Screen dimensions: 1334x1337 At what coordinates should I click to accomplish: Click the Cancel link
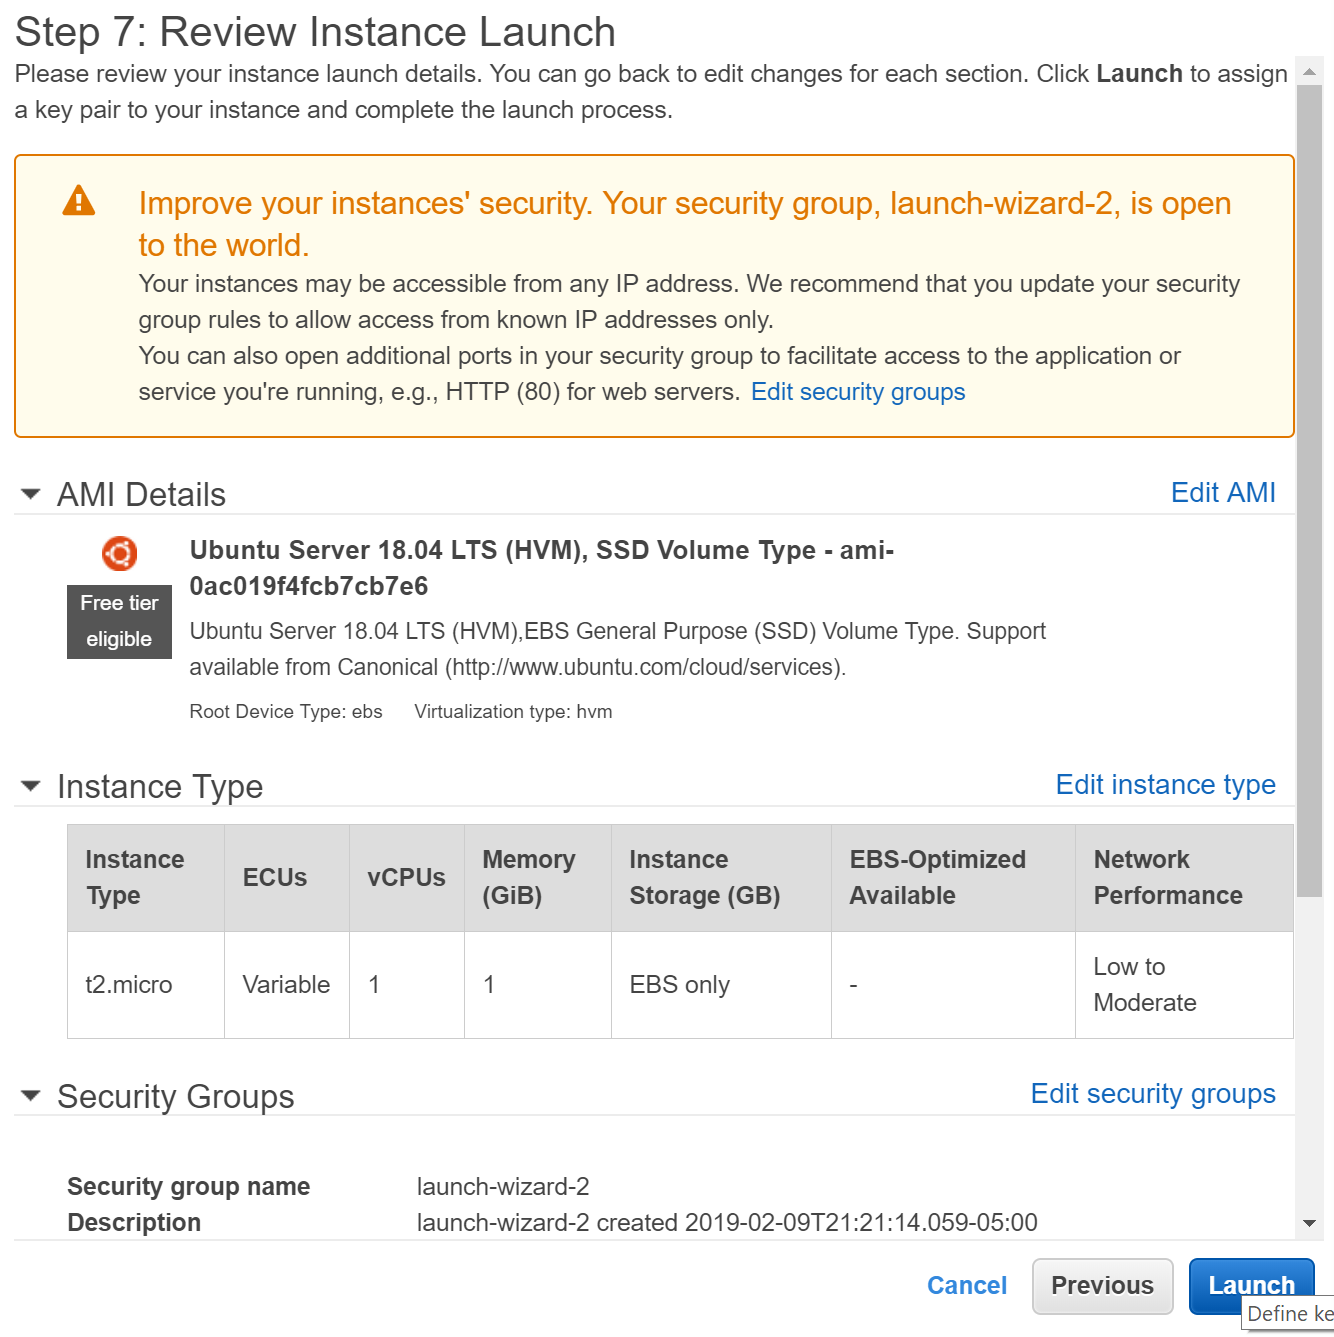tap(967, 1285)
